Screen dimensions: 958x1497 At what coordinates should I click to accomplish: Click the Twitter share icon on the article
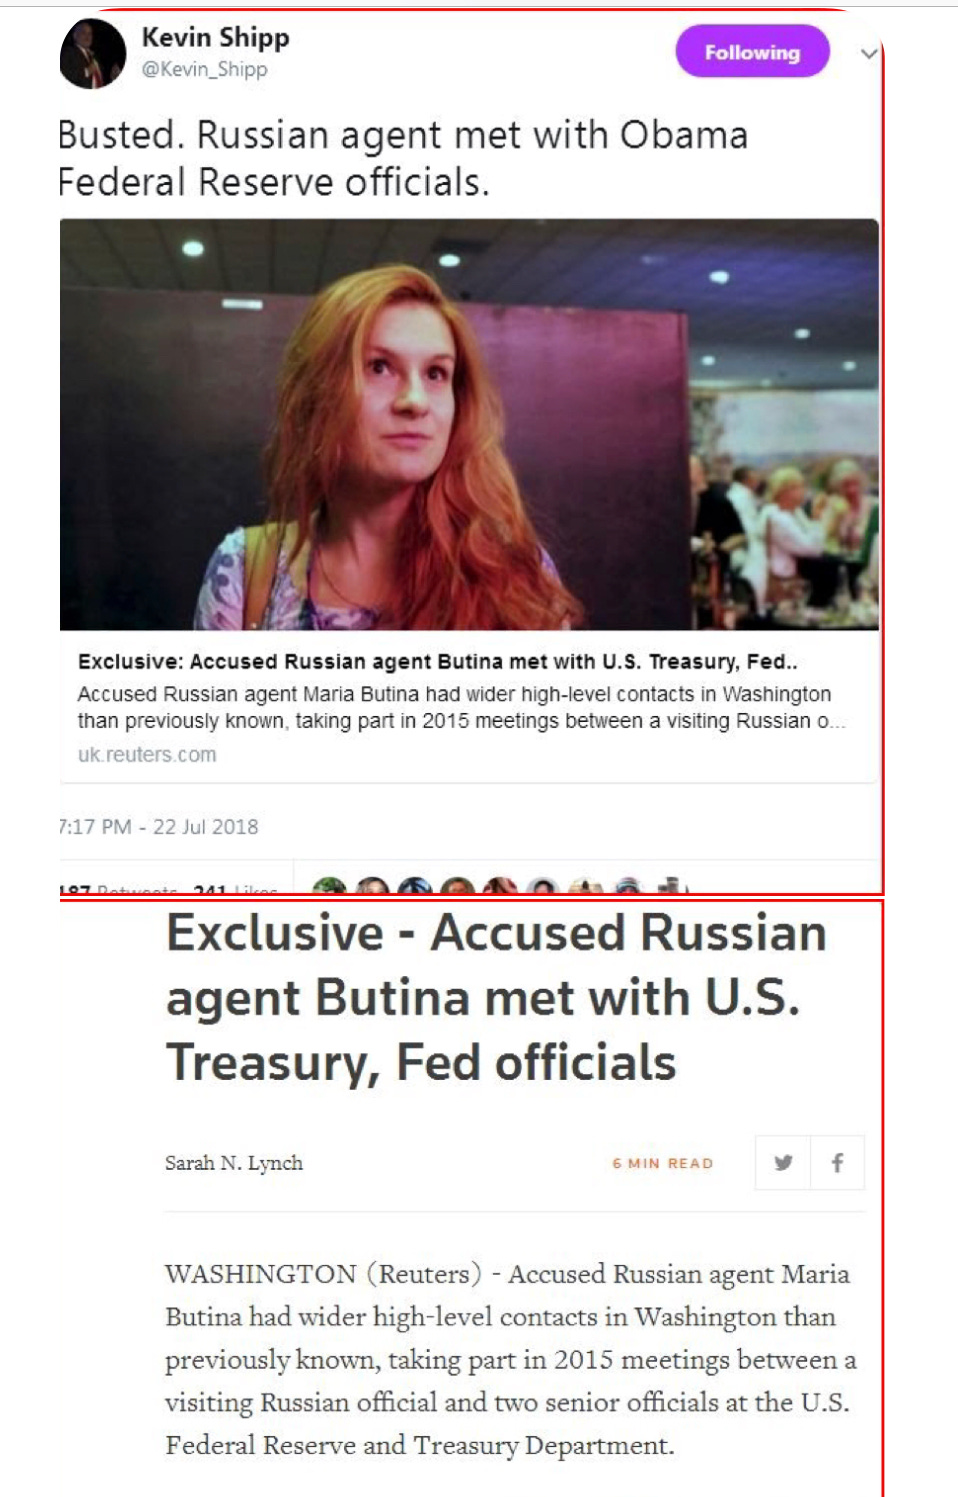click(783, 1162)
